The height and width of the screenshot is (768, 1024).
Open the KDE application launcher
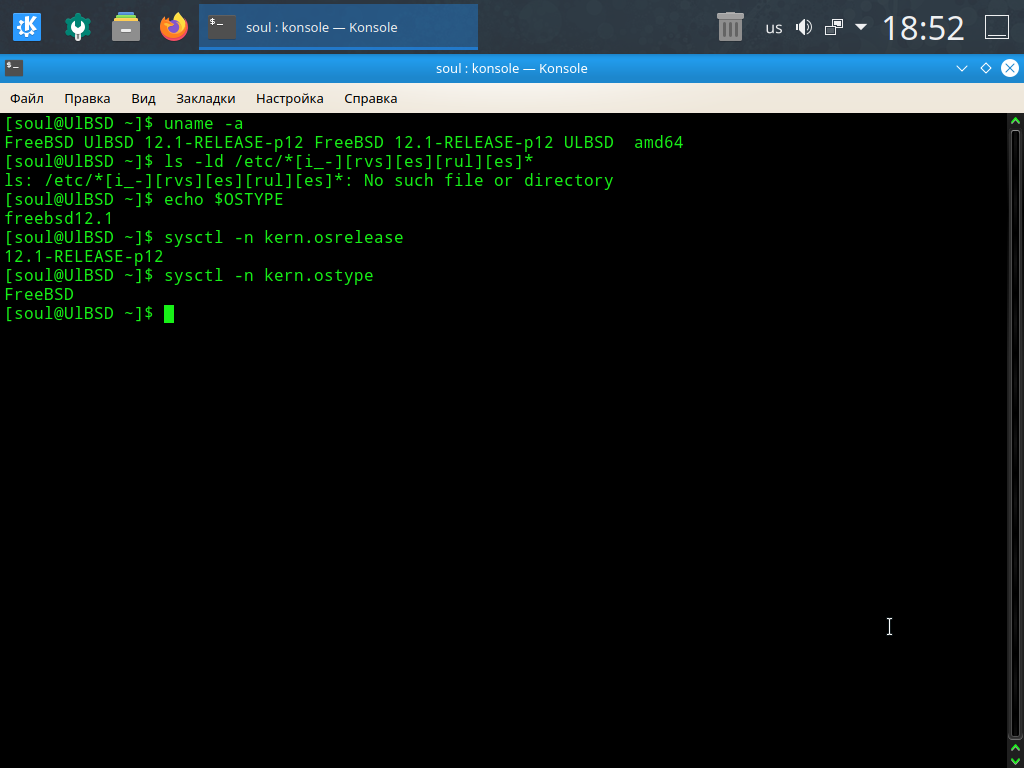tap(27, 27)
